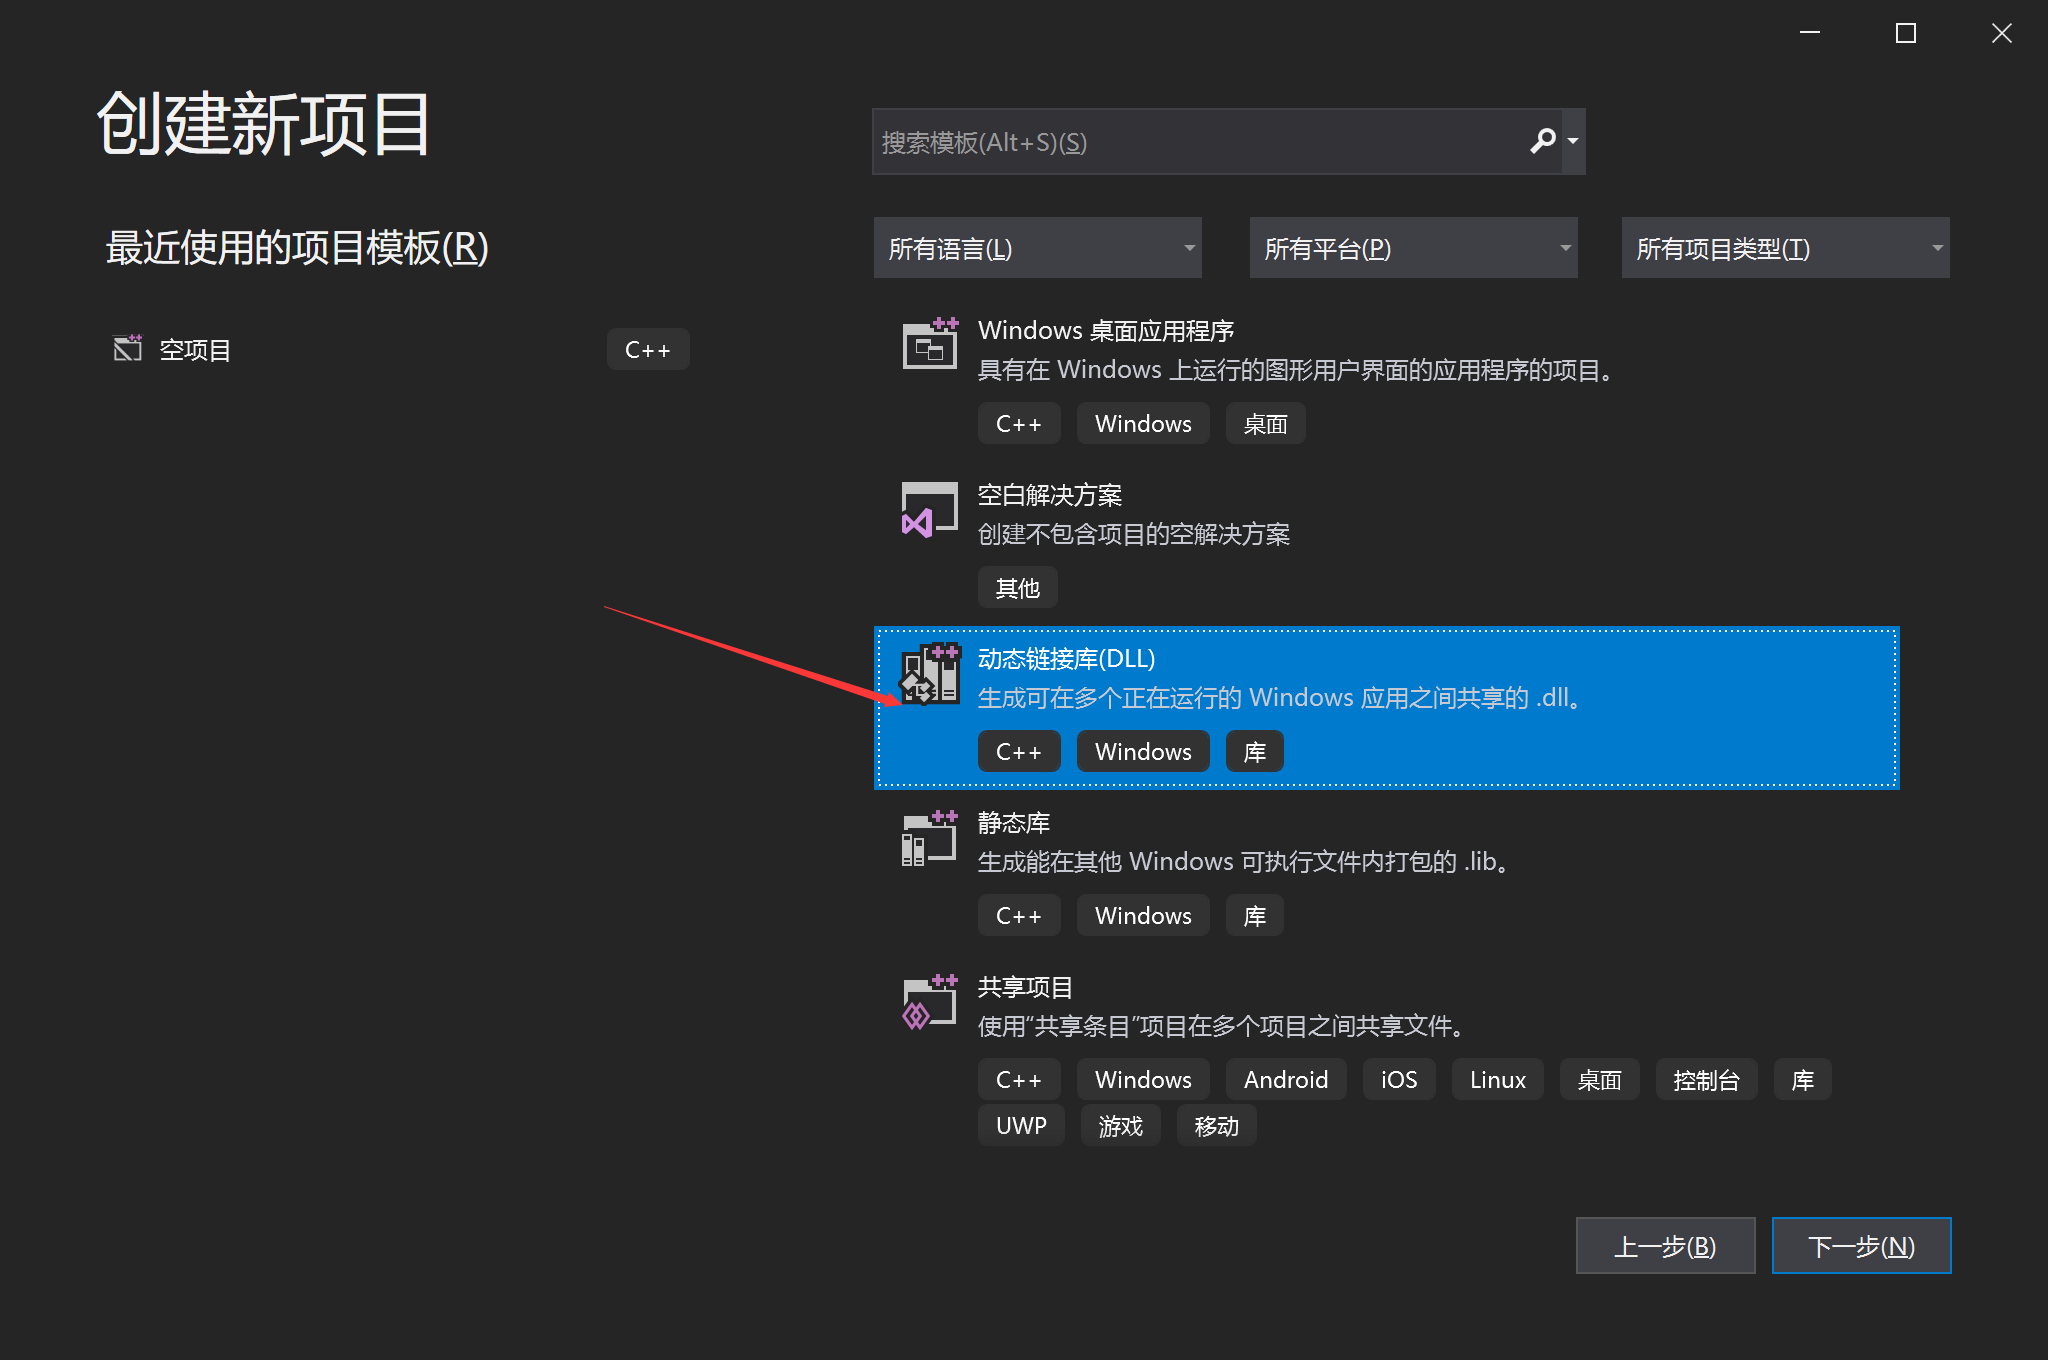Click the DLL description mentioning .dll
The height and width of the screenshot is (1360, 2048).
coord(1280,698)
